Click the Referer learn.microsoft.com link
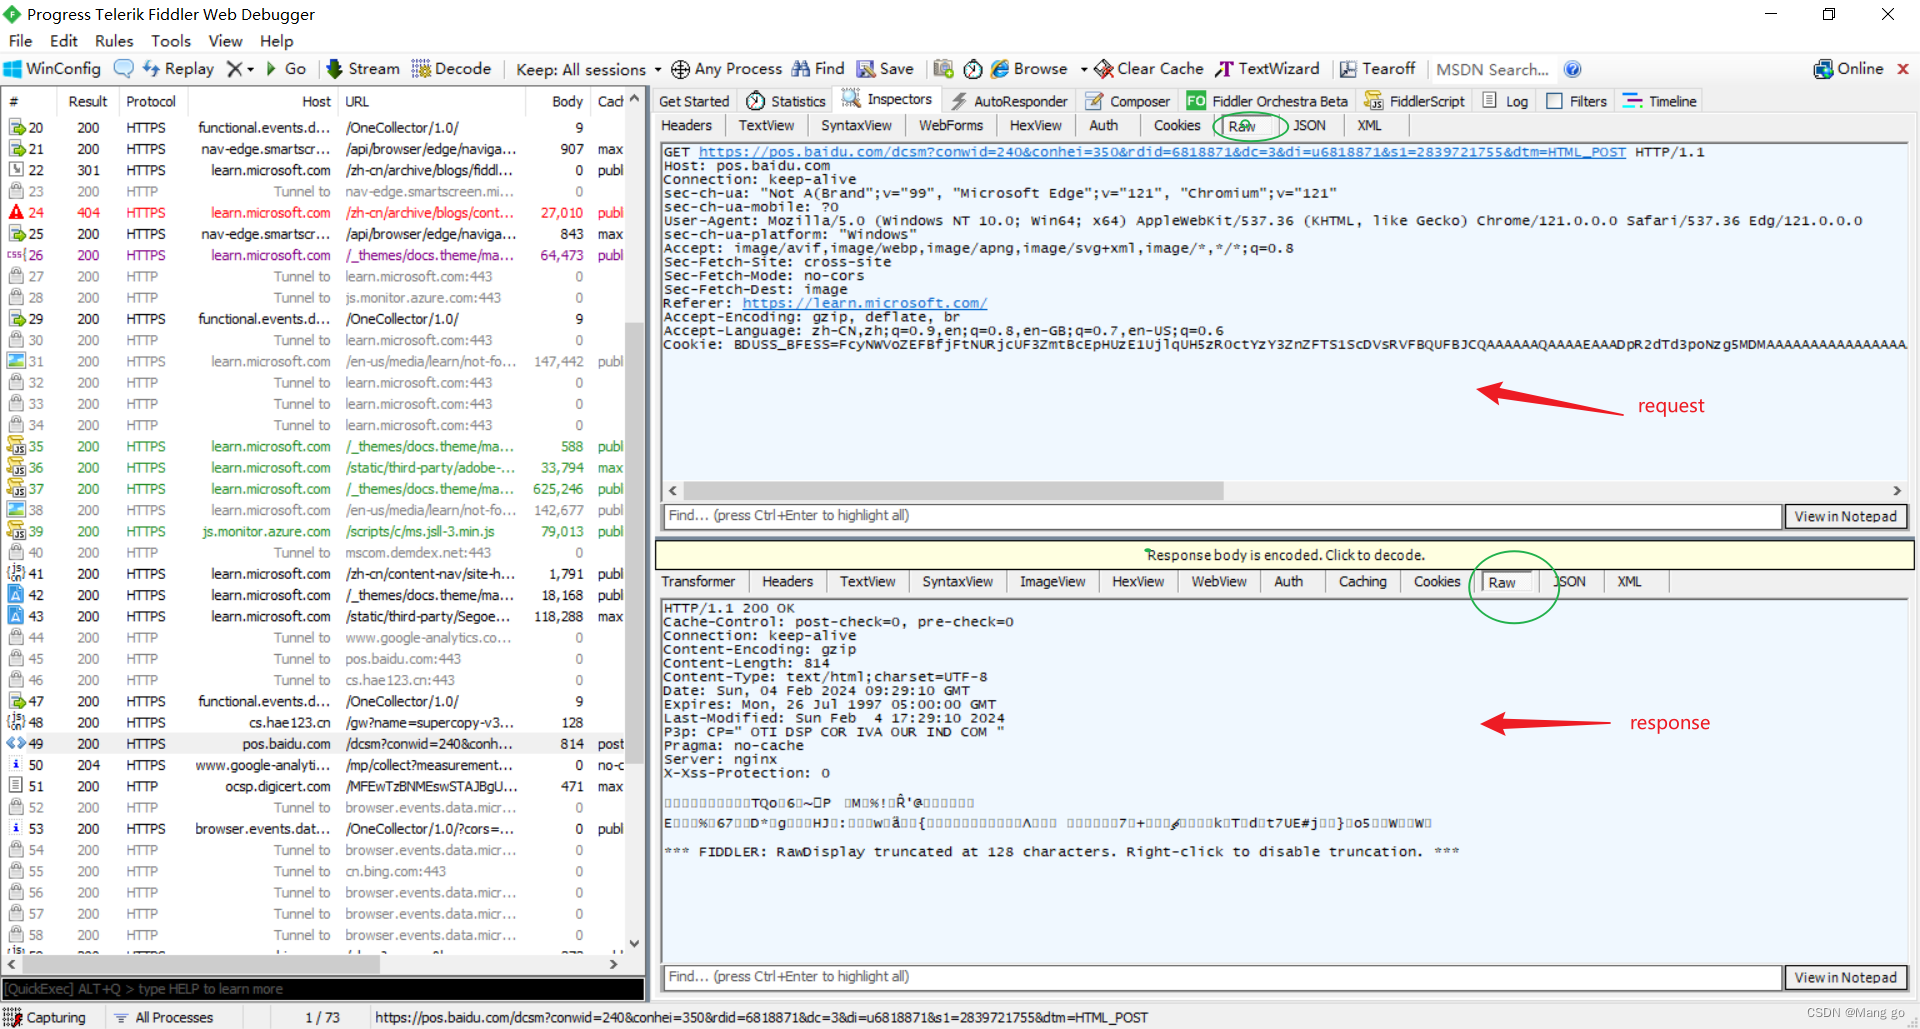The image size is (1920, 1029). [864, 303]
